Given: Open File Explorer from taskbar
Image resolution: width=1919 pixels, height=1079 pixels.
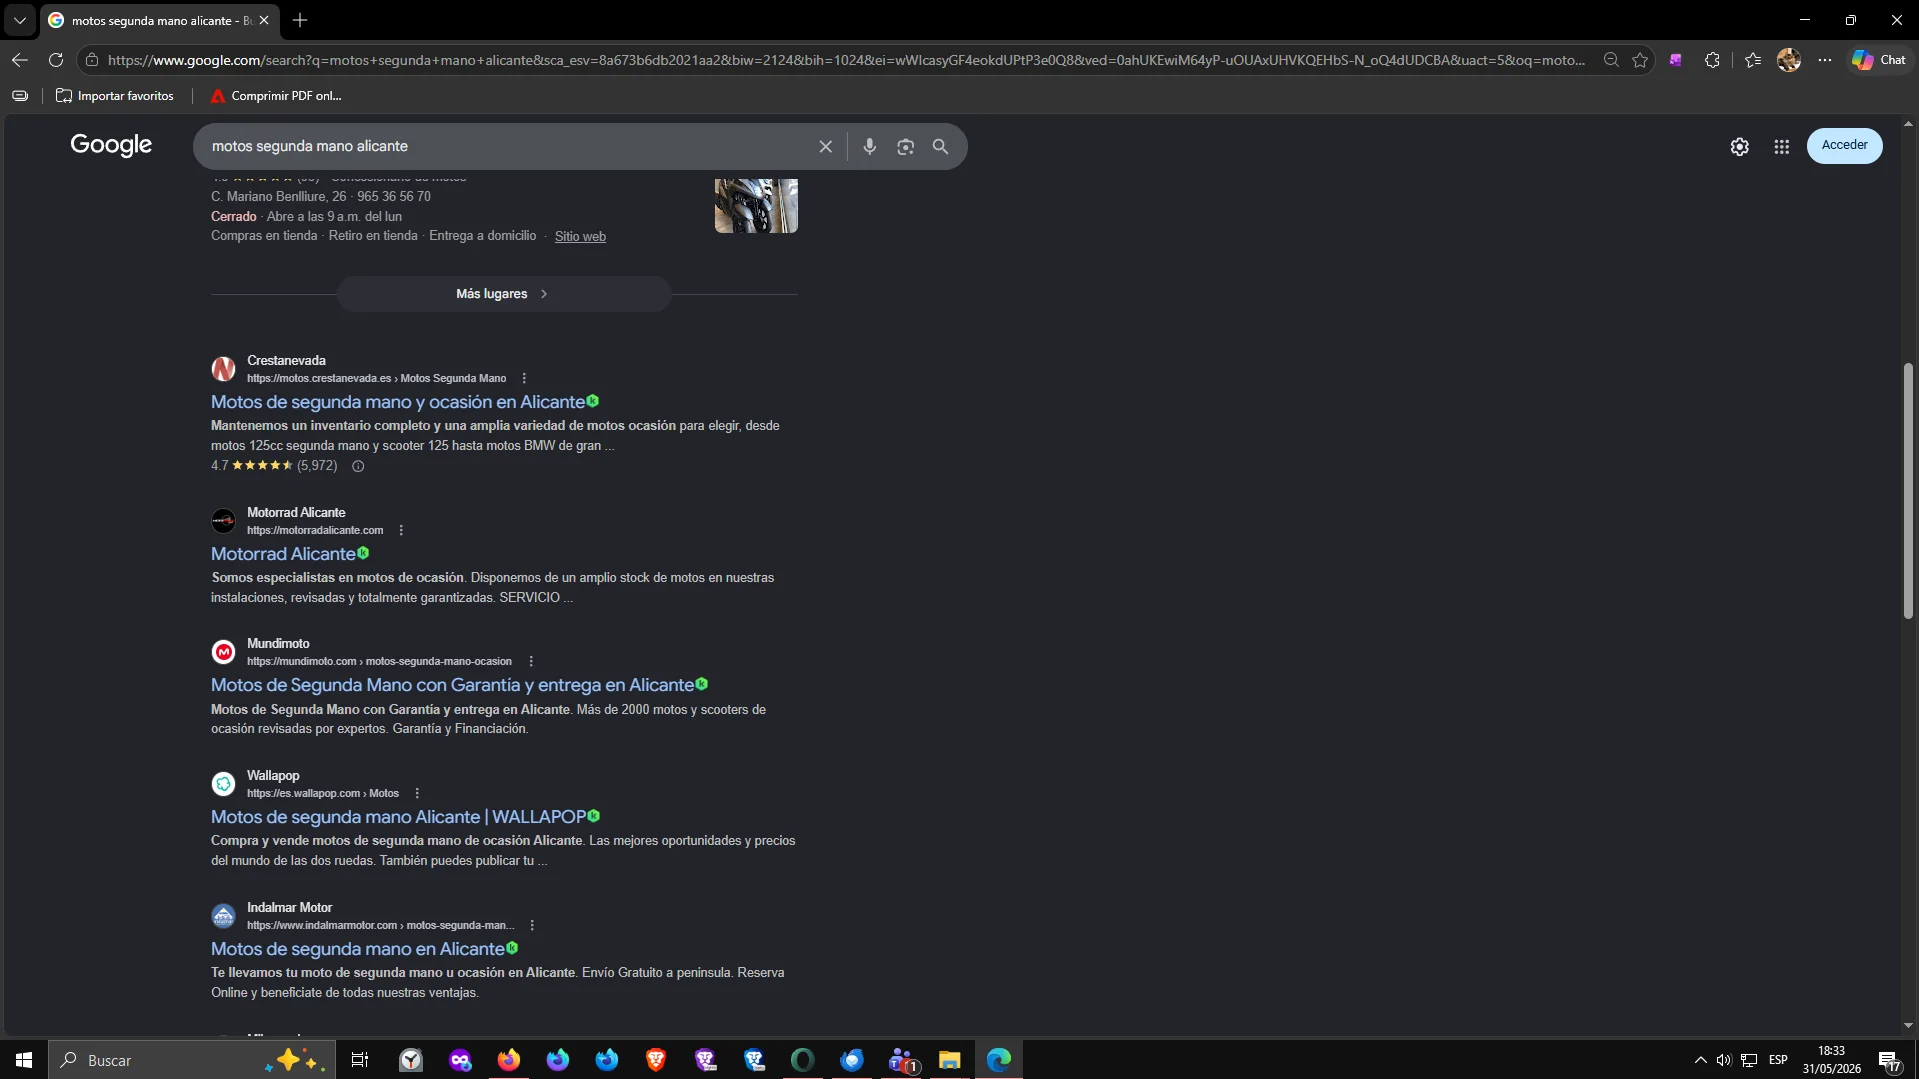Looking at the screenshot, I should [950, 1060].
